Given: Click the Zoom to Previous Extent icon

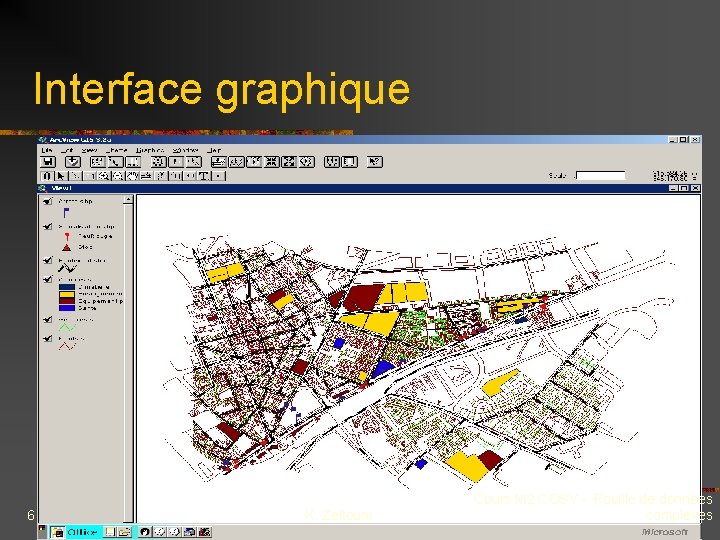Looking at the screenshot, I should (x=306, y=162).
